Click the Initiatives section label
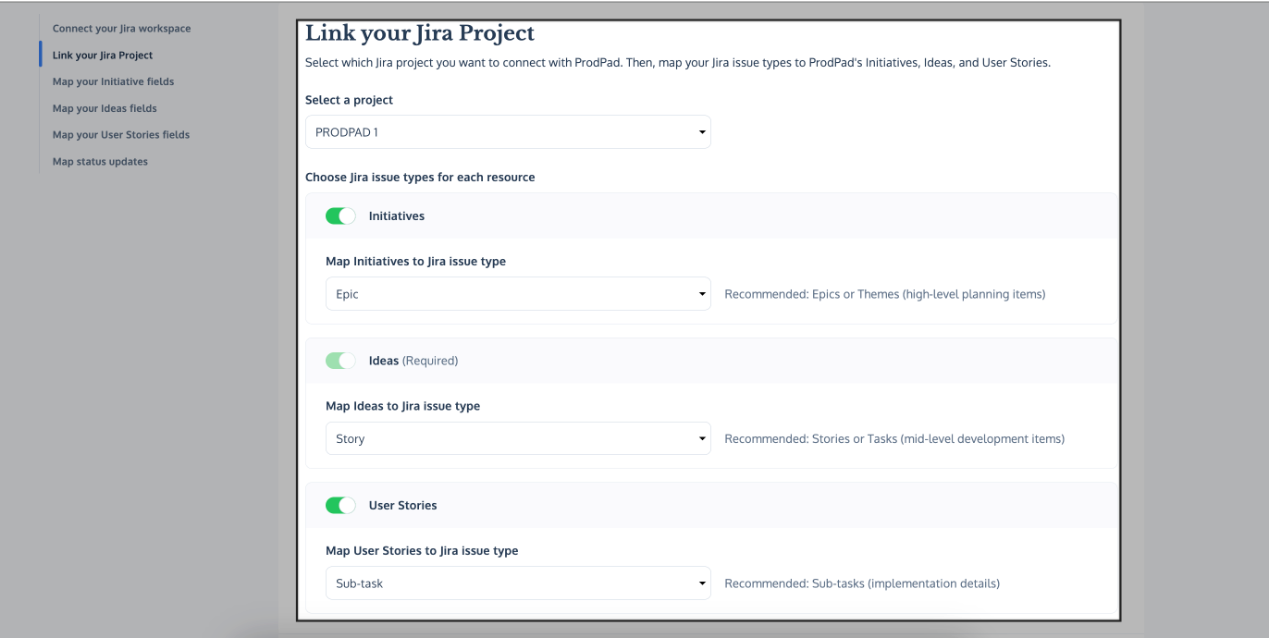This screenshot has height=638, width=1270. [x=397, y=216]
